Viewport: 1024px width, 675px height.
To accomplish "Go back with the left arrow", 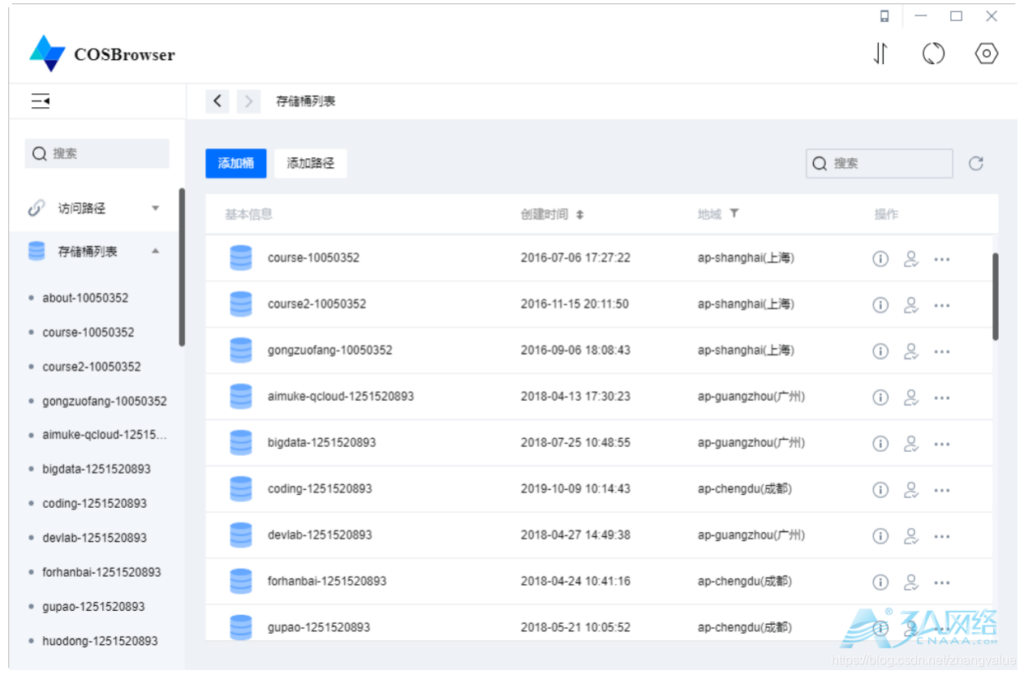I will 217,101.
